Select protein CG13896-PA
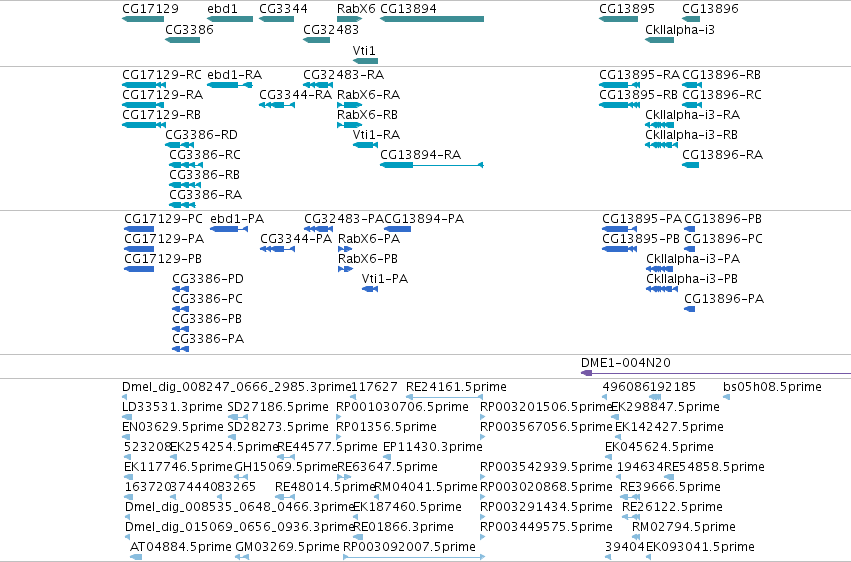 pos(690,309)
